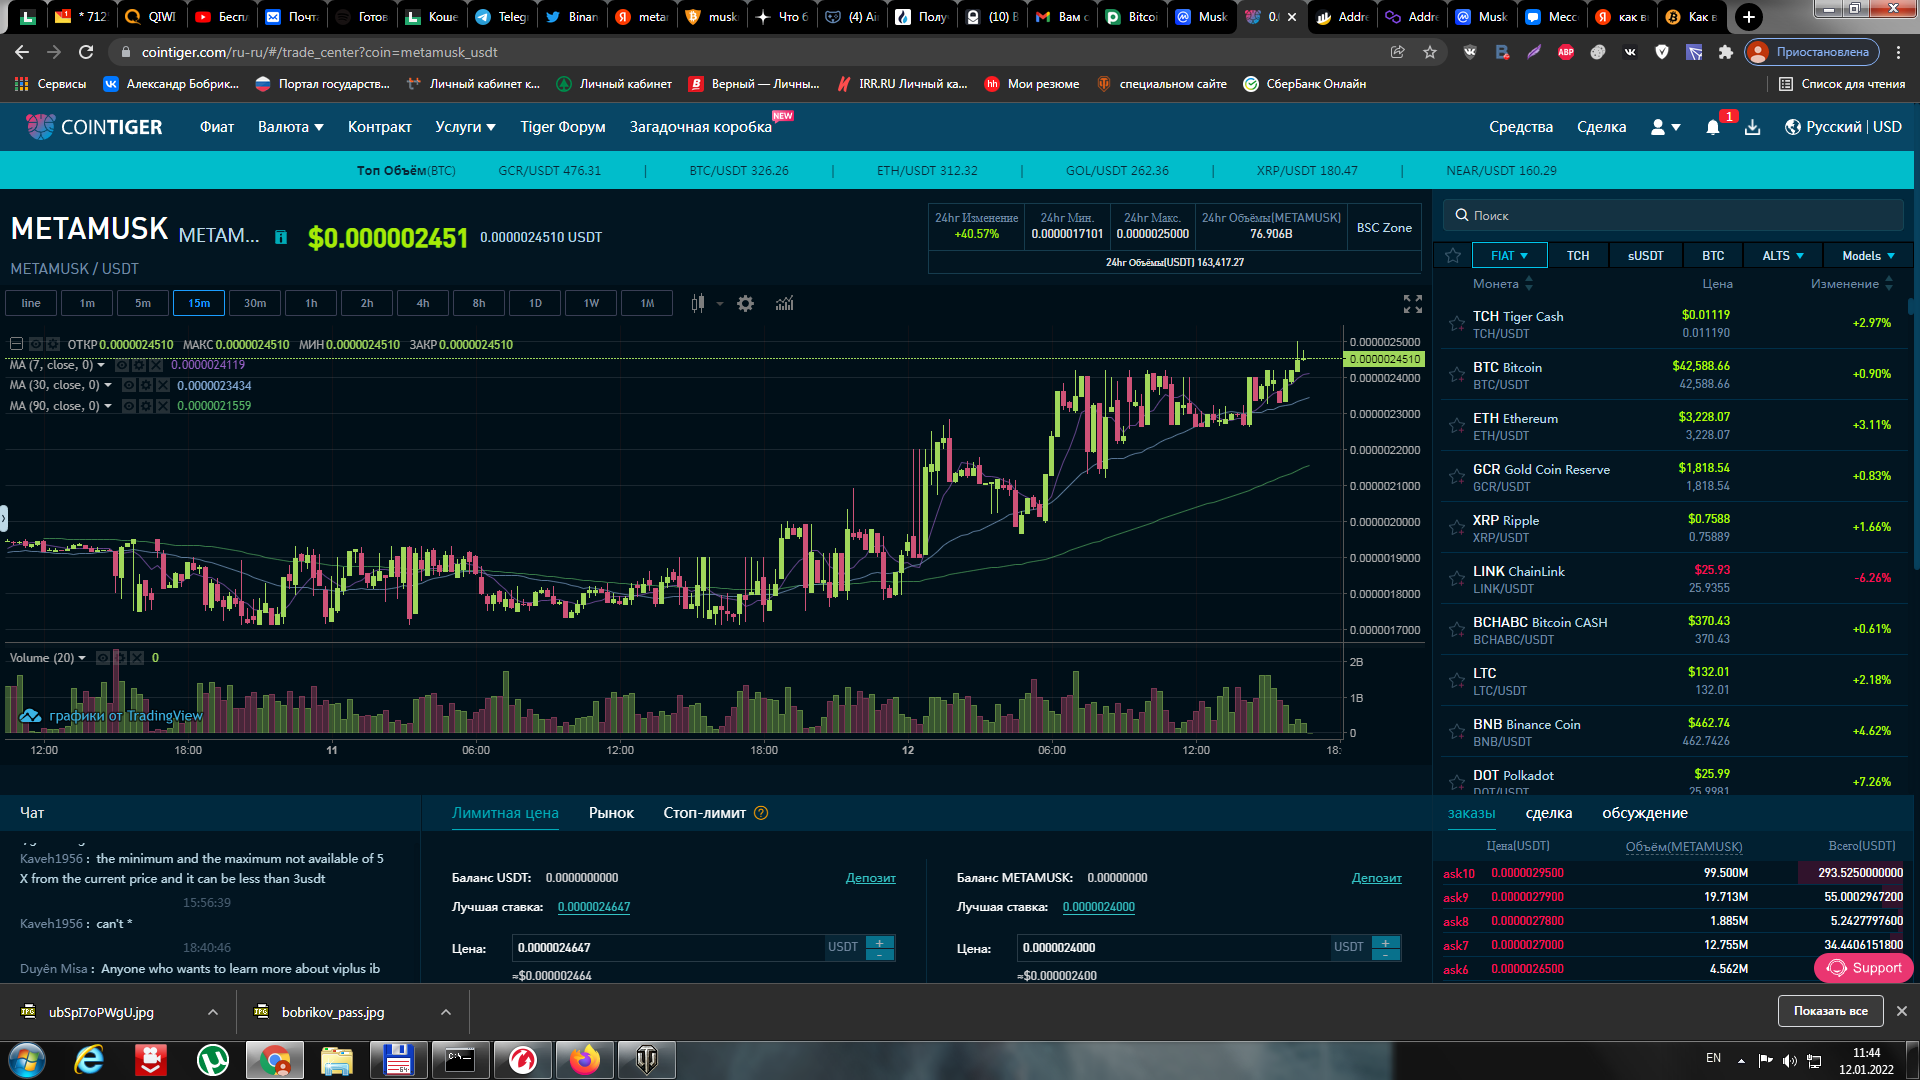The height and width of the screenshot is (1080, 1920).
Task: Expand the Услуги menu
Action: pyautogui.click(x=465, y=127)
